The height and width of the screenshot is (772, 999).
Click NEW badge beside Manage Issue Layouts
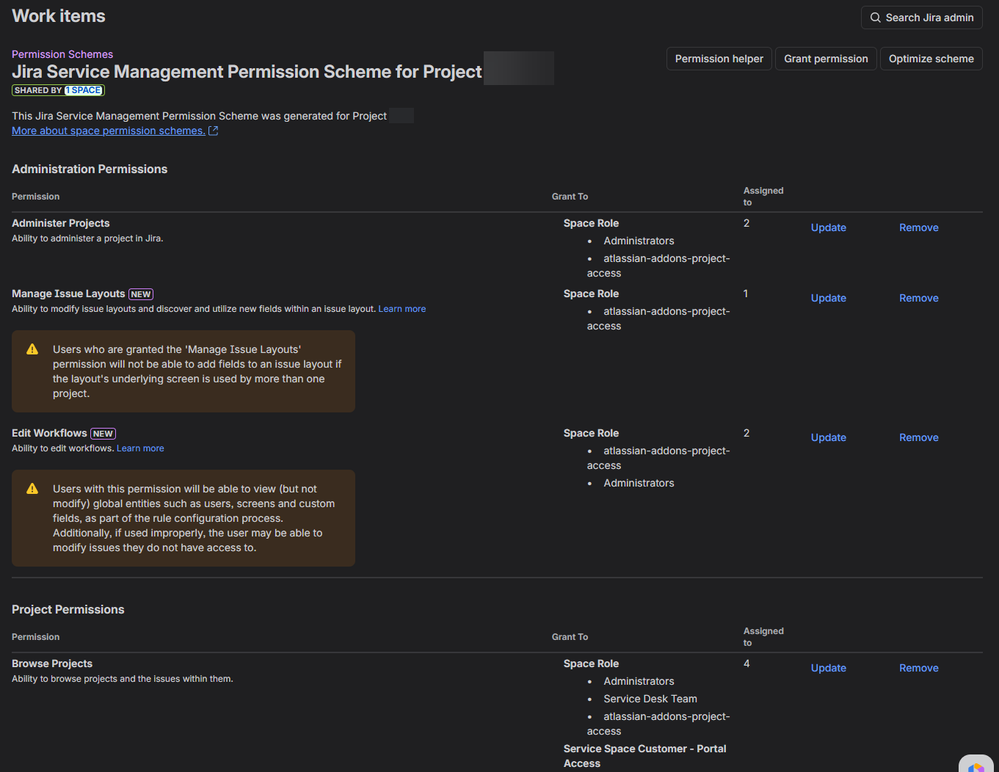coord(141,294)
